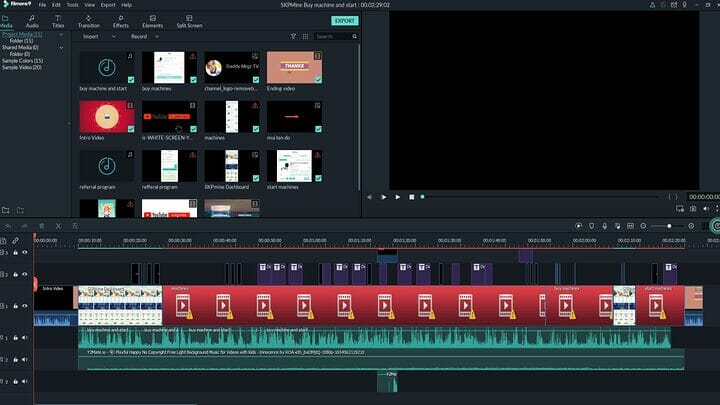Hide video track 3 with eye icon
The width and height of the screenshot is (720, 405).
[x=25, y=253]
